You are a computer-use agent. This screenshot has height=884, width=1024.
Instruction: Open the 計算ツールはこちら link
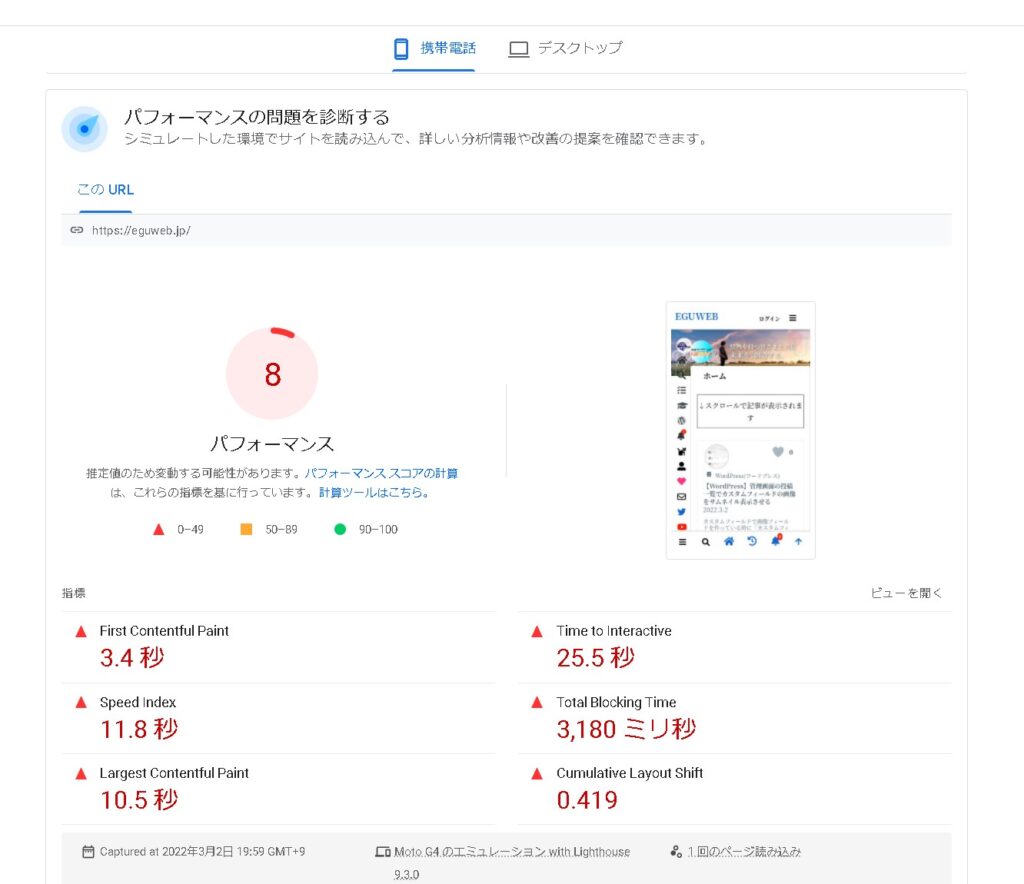pyautogui.click(x=374, y=493)
